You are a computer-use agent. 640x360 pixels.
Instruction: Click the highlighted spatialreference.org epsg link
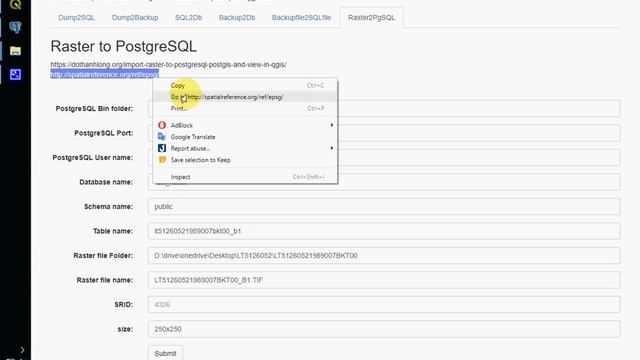pos(104,74)
